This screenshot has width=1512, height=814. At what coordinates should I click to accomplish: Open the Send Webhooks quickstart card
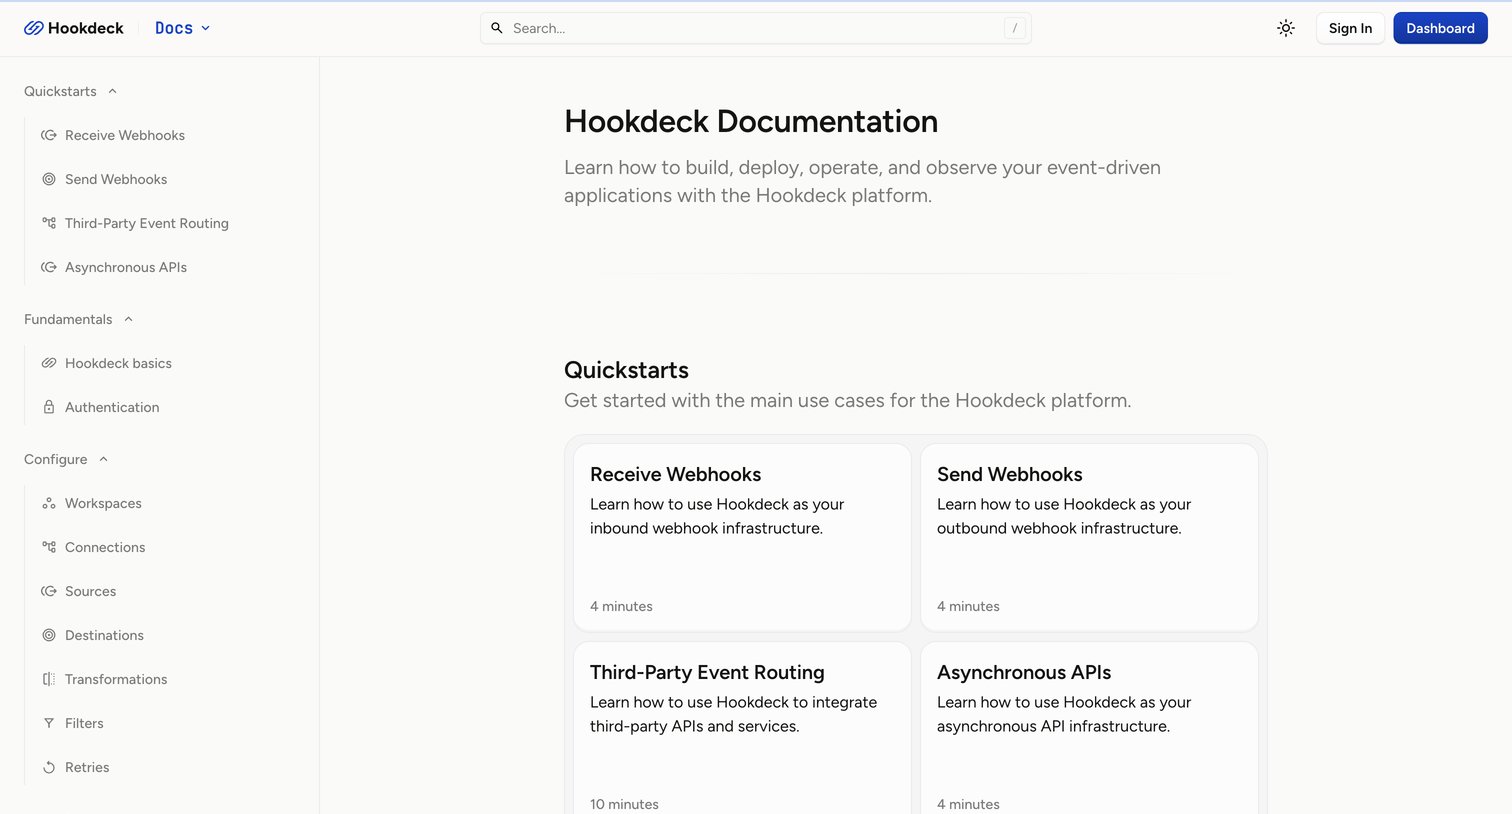pyautogui.click(x=1089, y=537)
